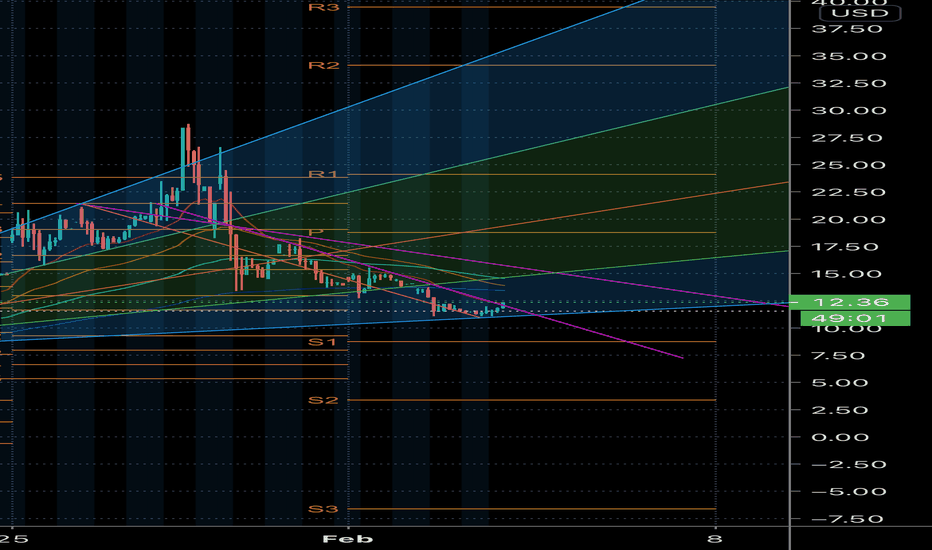932x550 pixels.
Task: Click the 49:01 bar countdown label
Action: coord(855,318)
